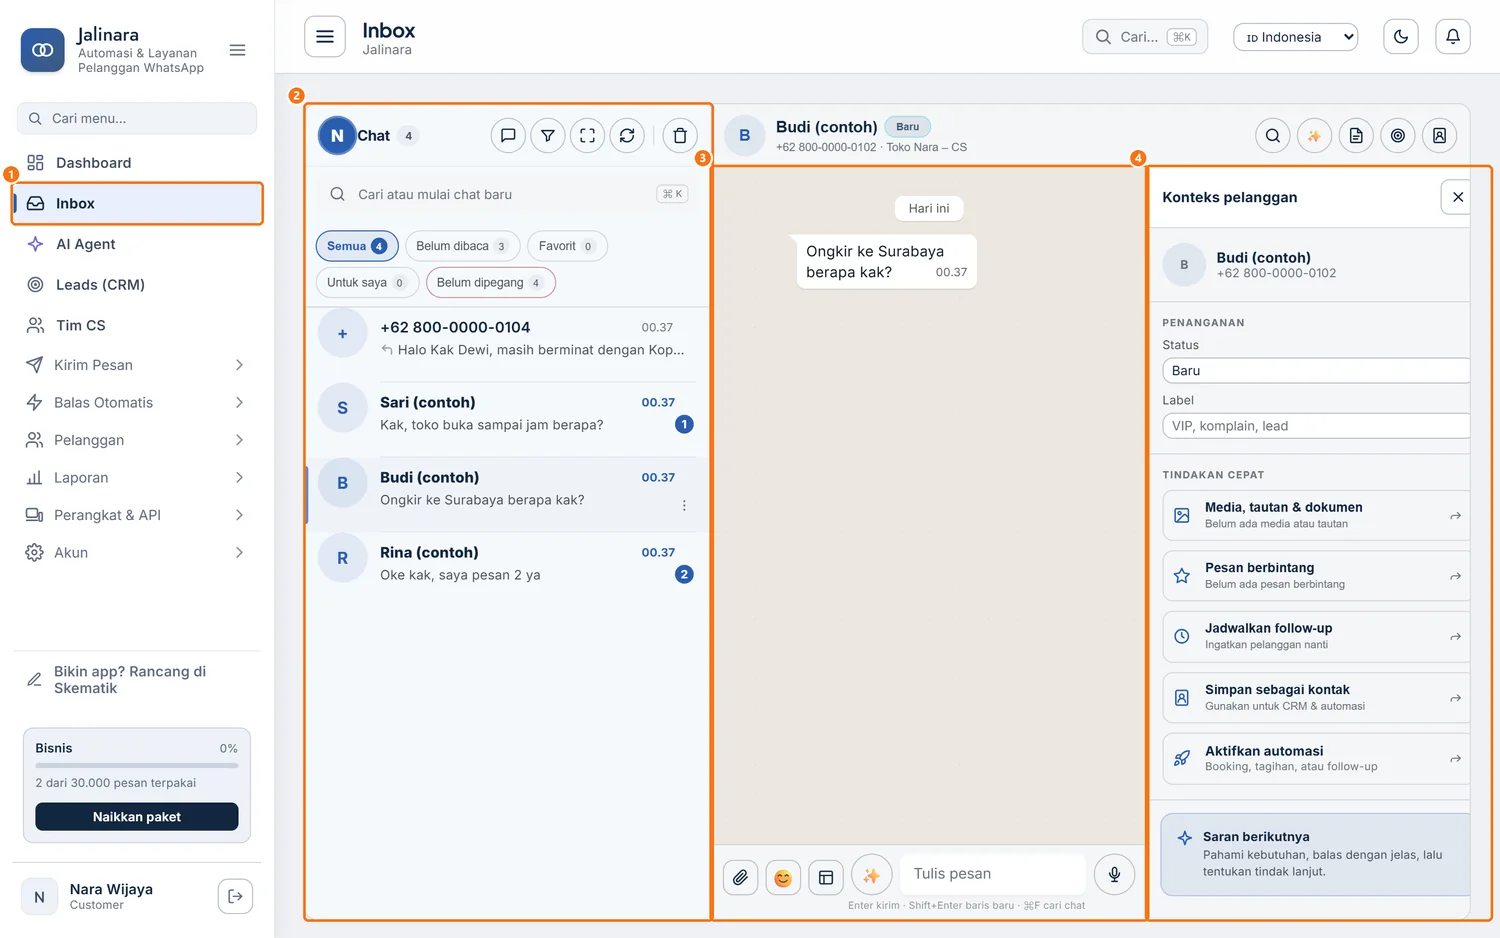Image resolution: width=1500 pixels, height=938 pixels.
Task: Log out using icon beside Nara Wijaya
Action: pos(235,896)
